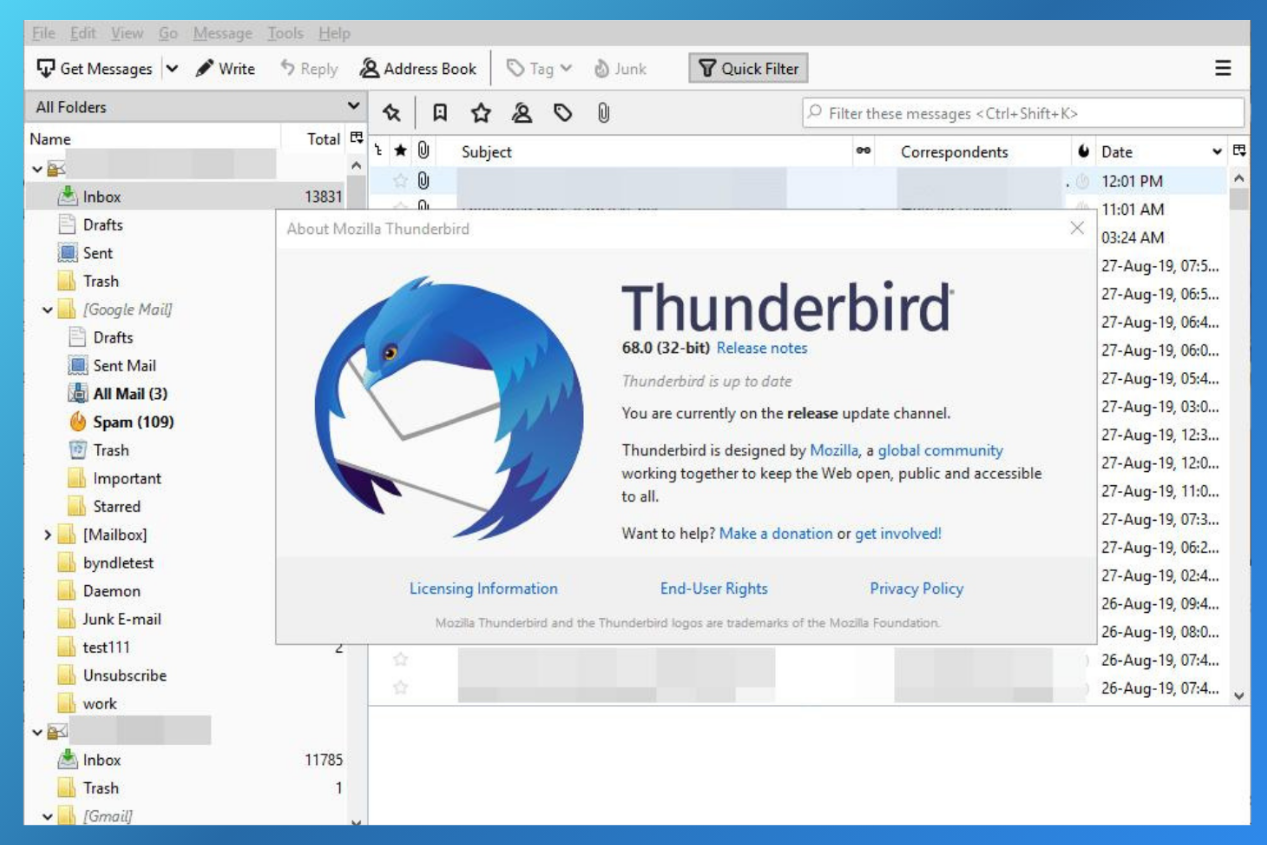Viewport: 1267px width, 845px height.
Task: Toggle the contacts-only message filter
Action: pos(523,113)
